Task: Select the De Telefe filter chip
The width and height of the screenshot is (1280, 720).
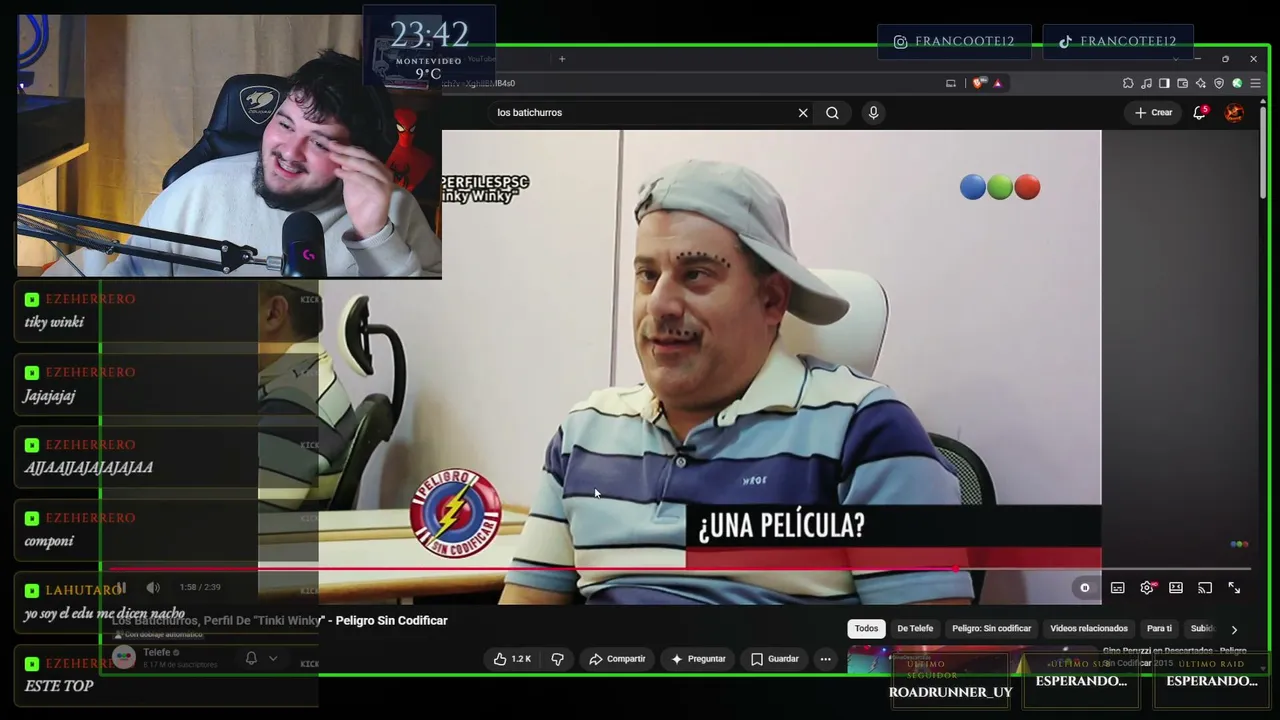Action: 915,629
